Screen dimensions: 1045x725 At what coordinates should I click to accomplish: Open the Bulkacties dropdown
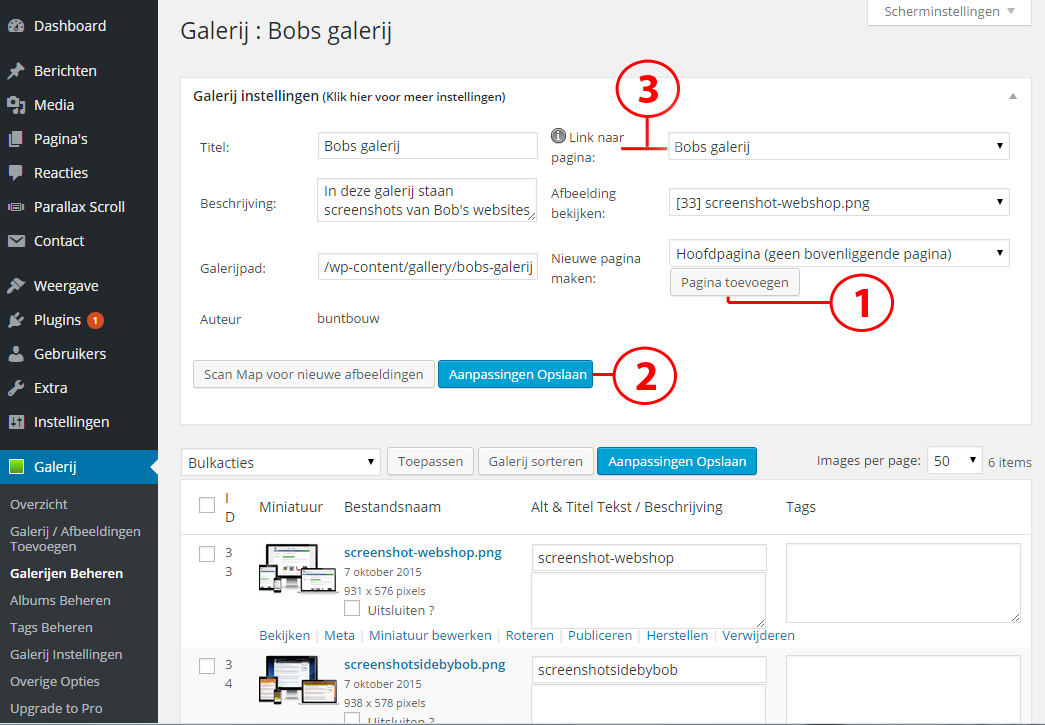click(x=281, y=462)
